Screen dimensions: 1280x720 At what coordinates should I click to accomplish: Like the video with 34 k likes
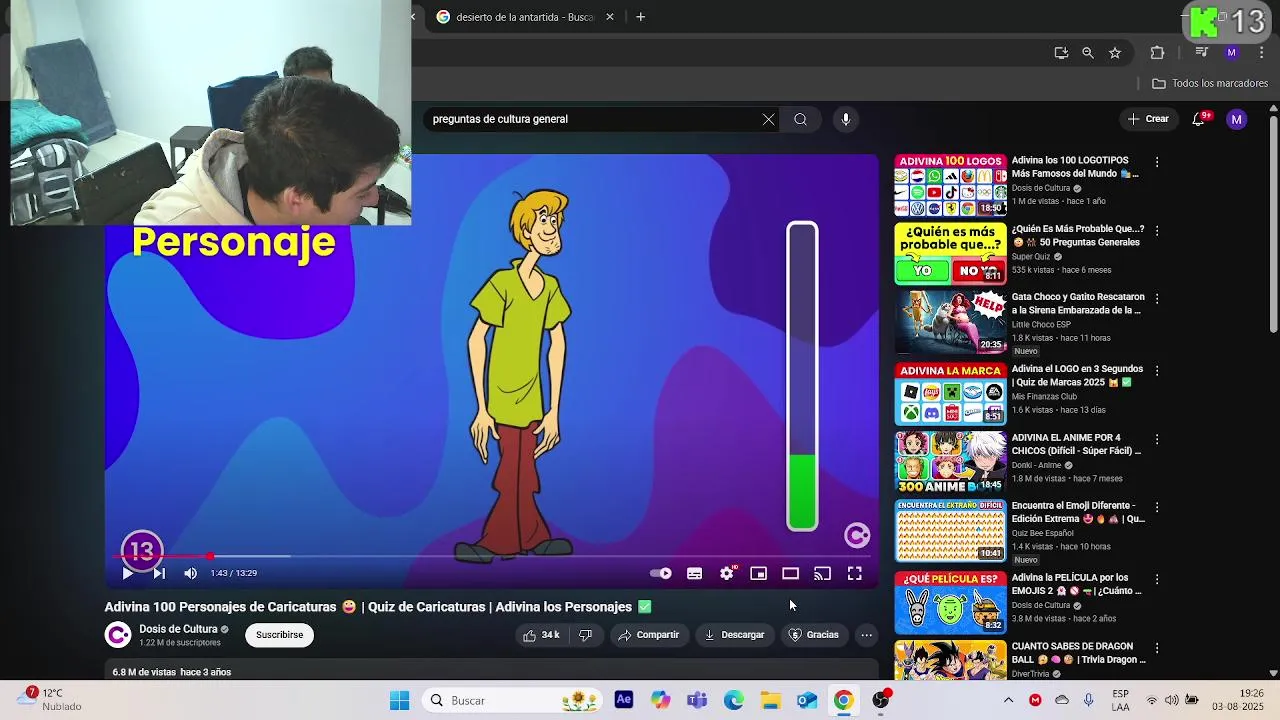click(541, 635)
